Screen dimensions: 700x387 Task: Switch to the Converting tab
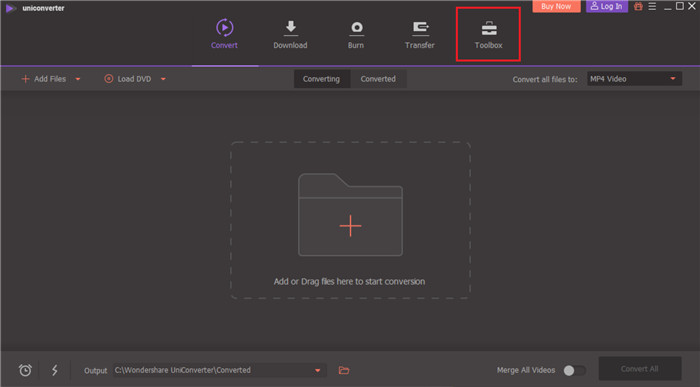click(x=321, y=79)
